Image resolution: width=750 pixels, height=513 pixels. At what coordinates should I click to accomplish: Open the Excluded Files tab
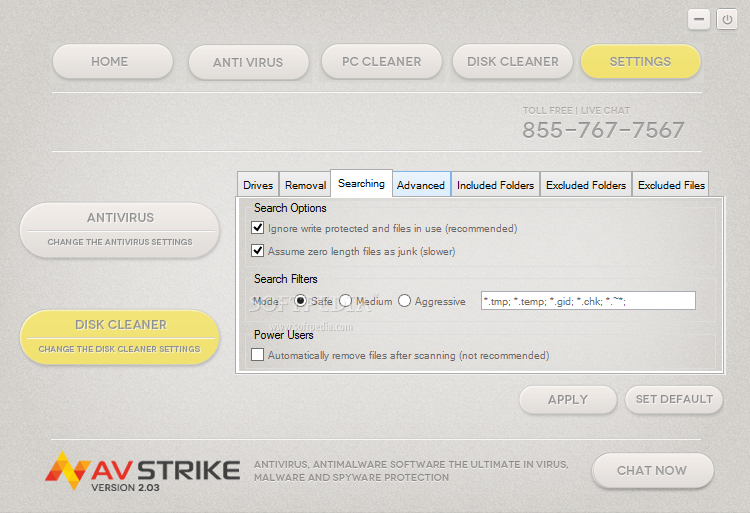pyautogui.click(x=671, y=185)
